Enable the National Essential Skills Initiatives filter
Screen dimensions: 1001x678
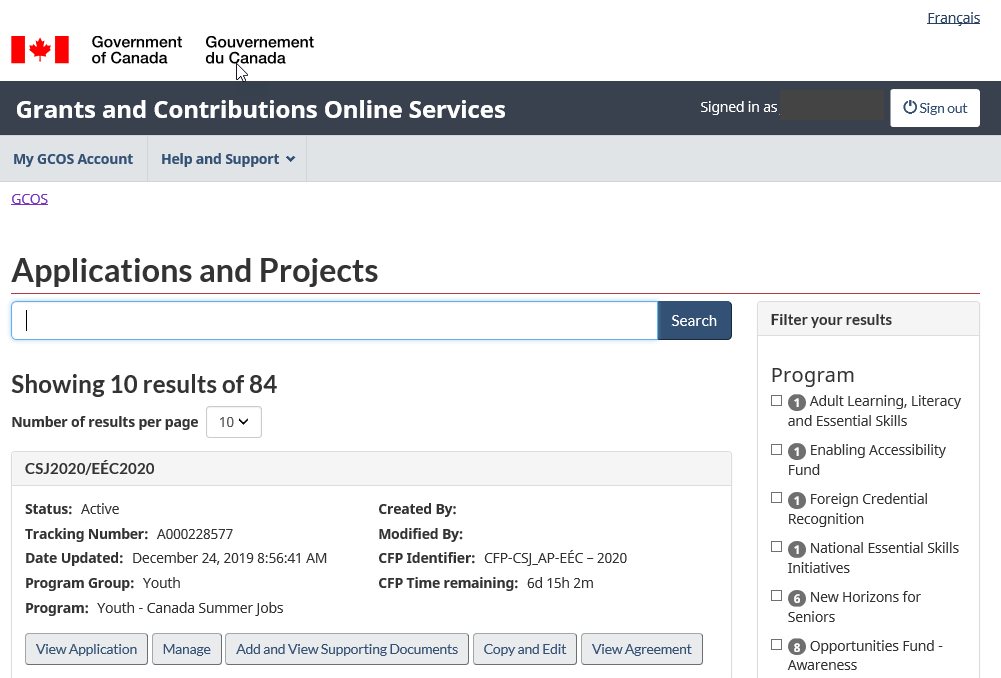point(777,548)
